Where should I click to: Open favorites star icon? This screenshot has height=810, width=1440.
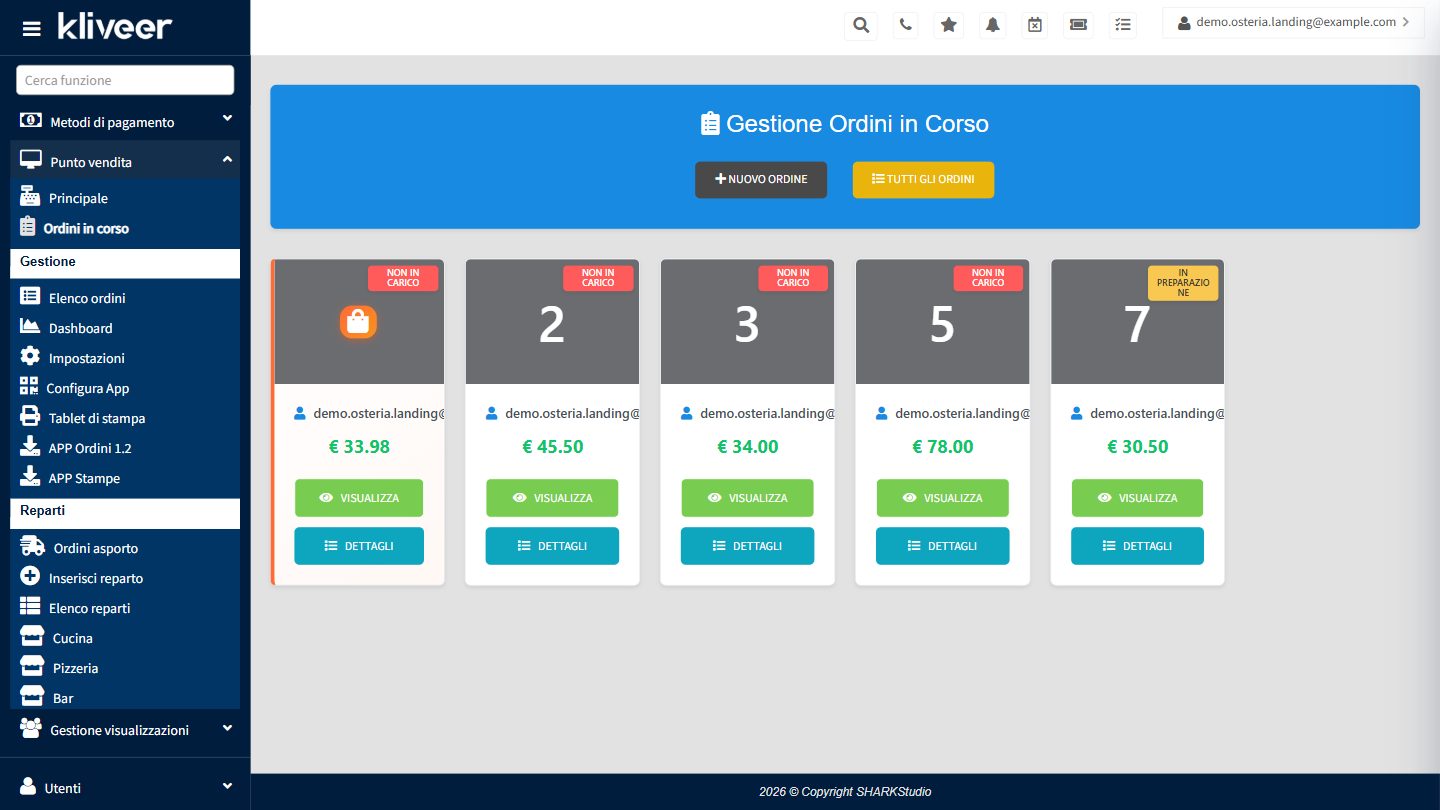(949, 25)
